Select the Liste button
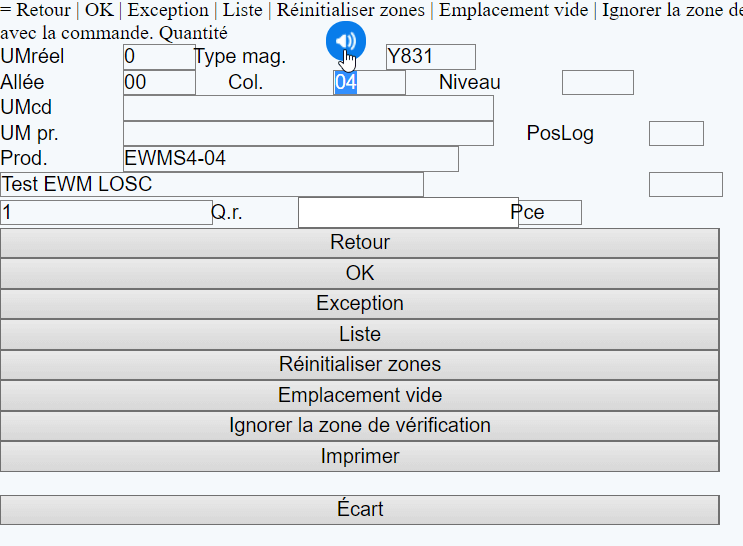Screen dimensions: 743x546 point(360,335)
